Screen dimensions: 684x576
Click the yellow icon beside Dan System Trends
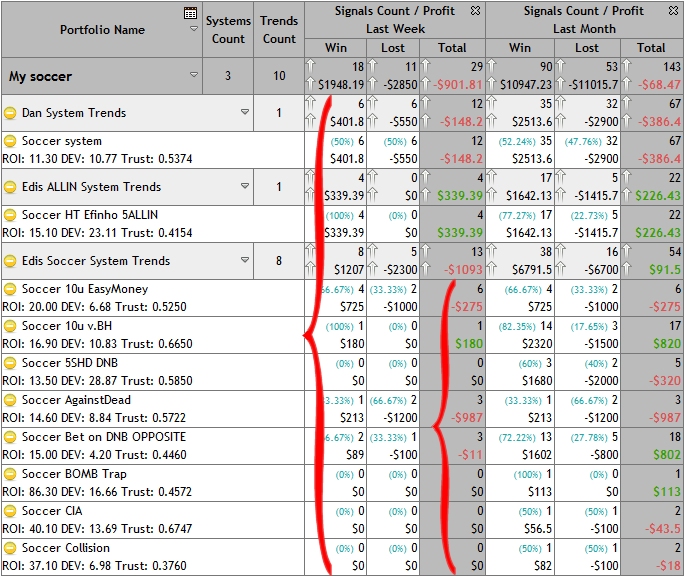coord(11,114)
